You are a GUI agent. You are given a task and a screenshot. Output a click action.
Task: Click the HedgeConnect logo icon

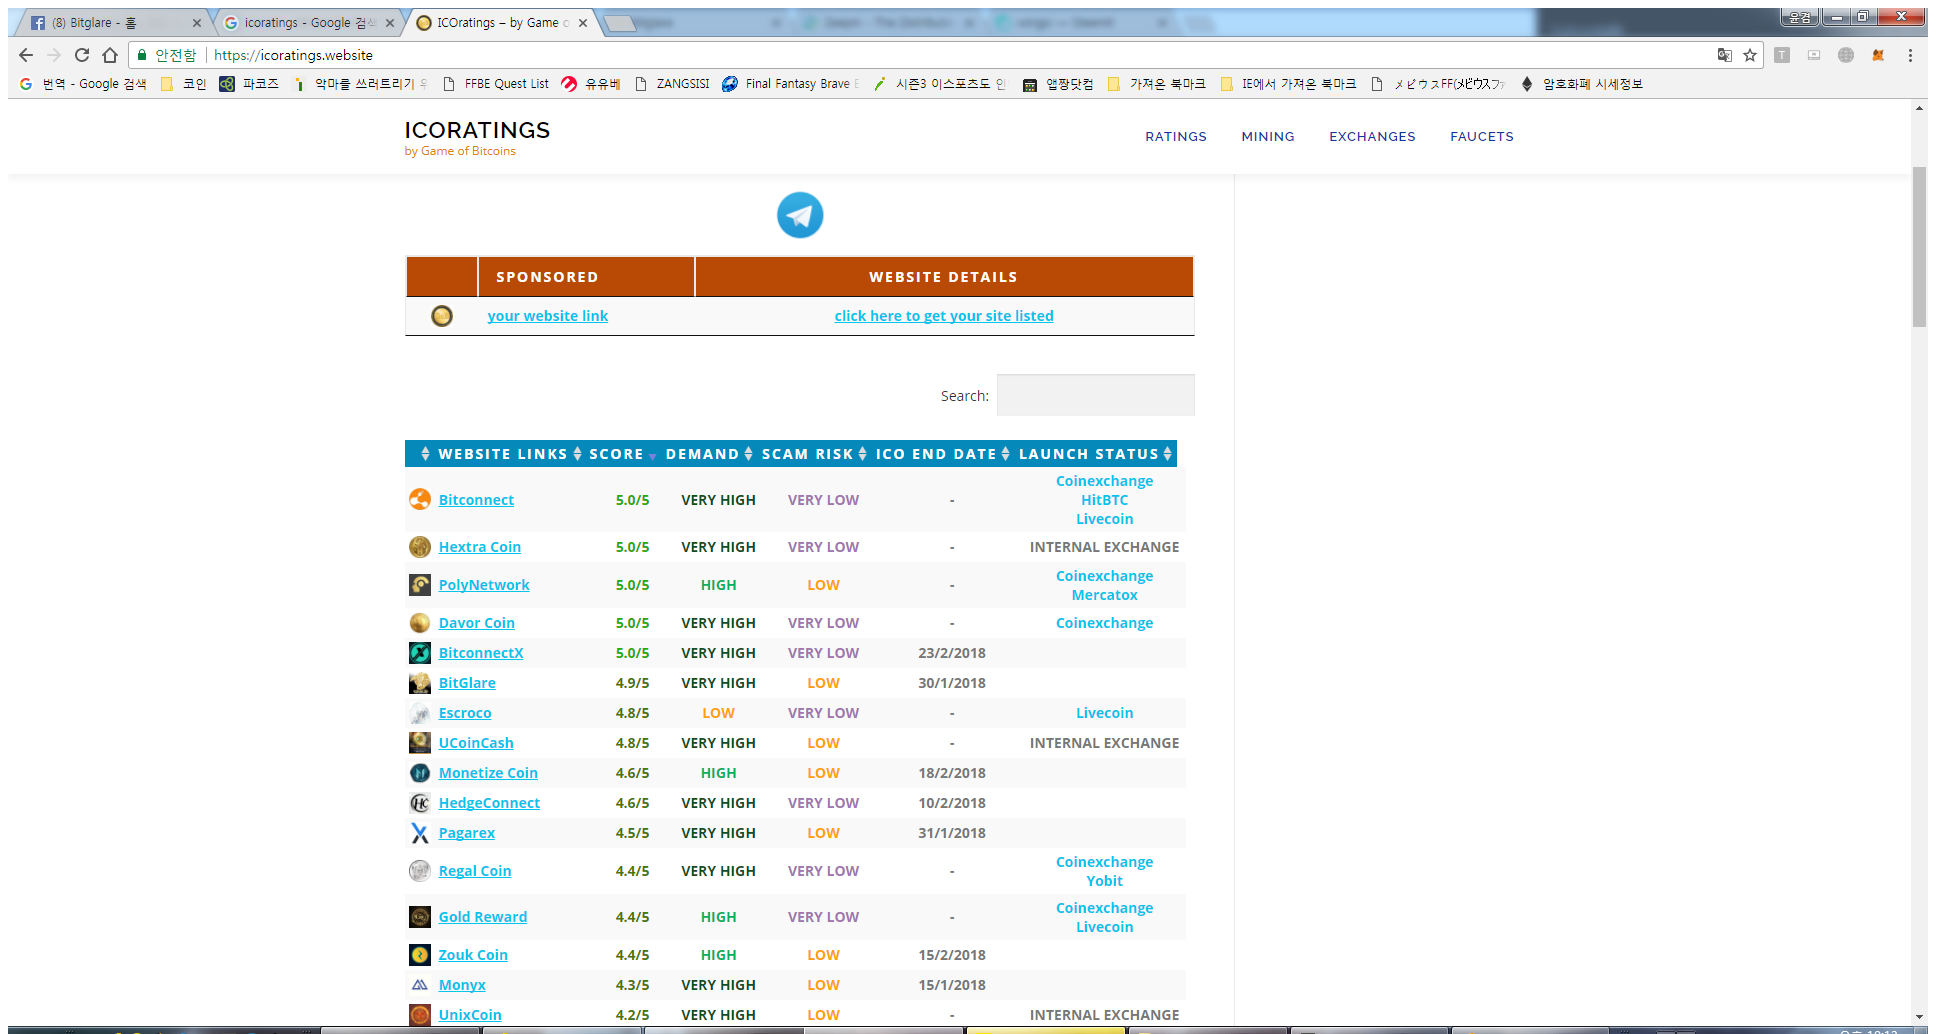point(420,803)
